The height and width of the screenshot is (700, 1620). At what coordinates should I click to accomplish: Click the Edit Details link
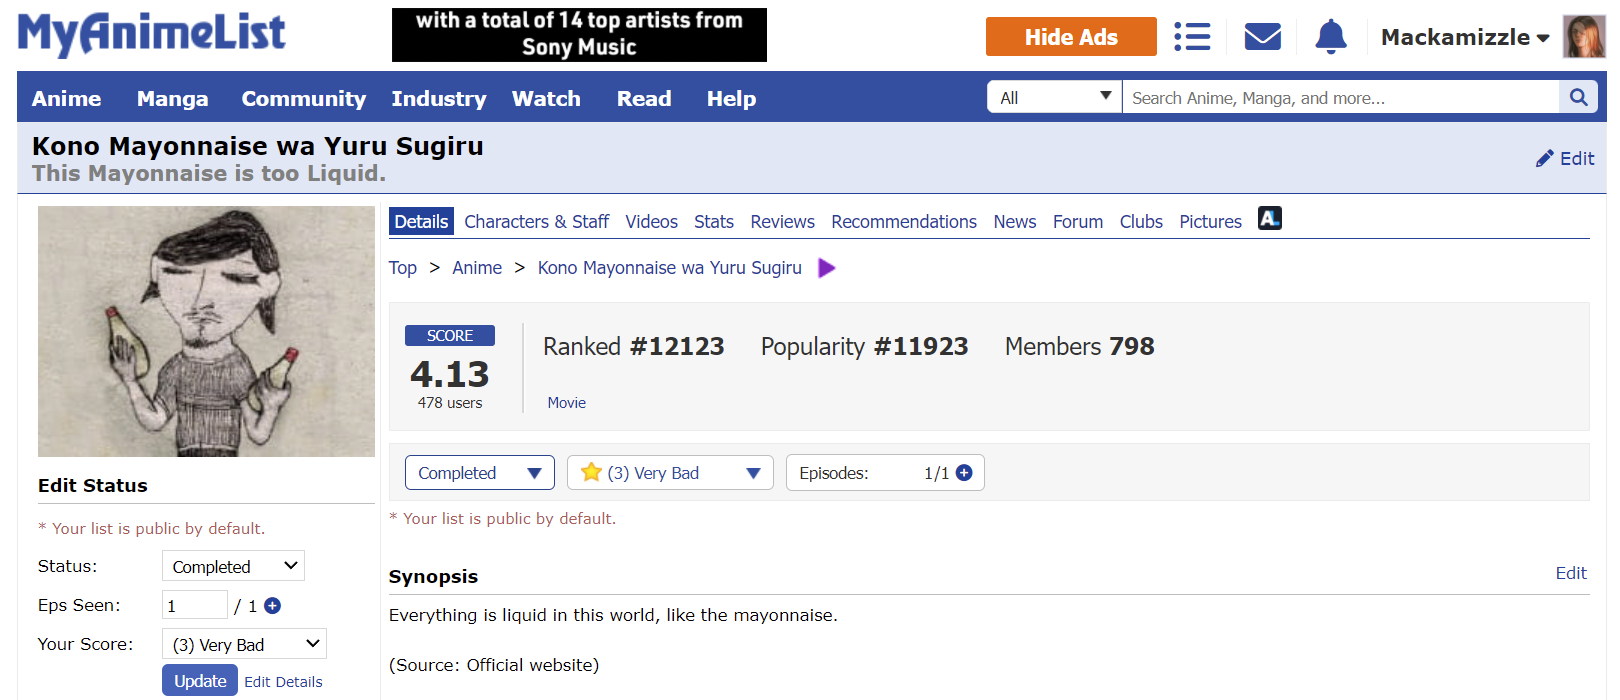point(283,681)
